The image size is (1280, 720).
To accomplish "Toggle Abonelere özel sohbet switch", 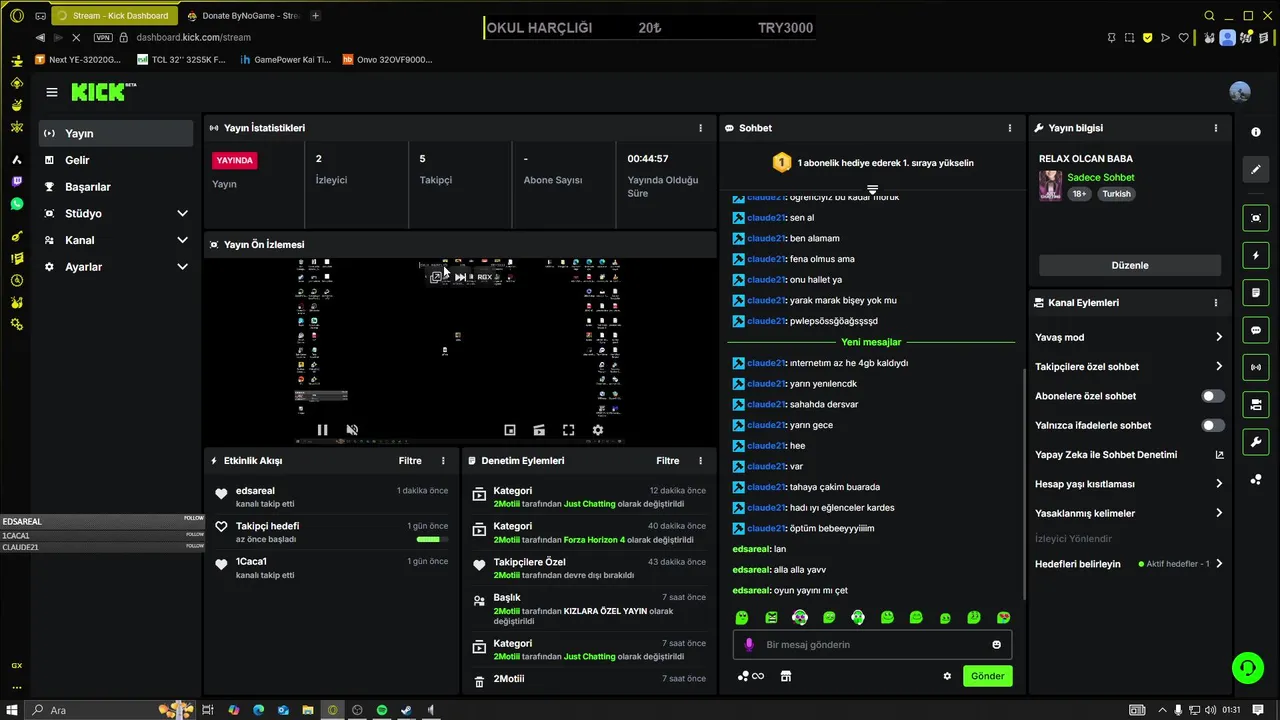I will 1213,396.
